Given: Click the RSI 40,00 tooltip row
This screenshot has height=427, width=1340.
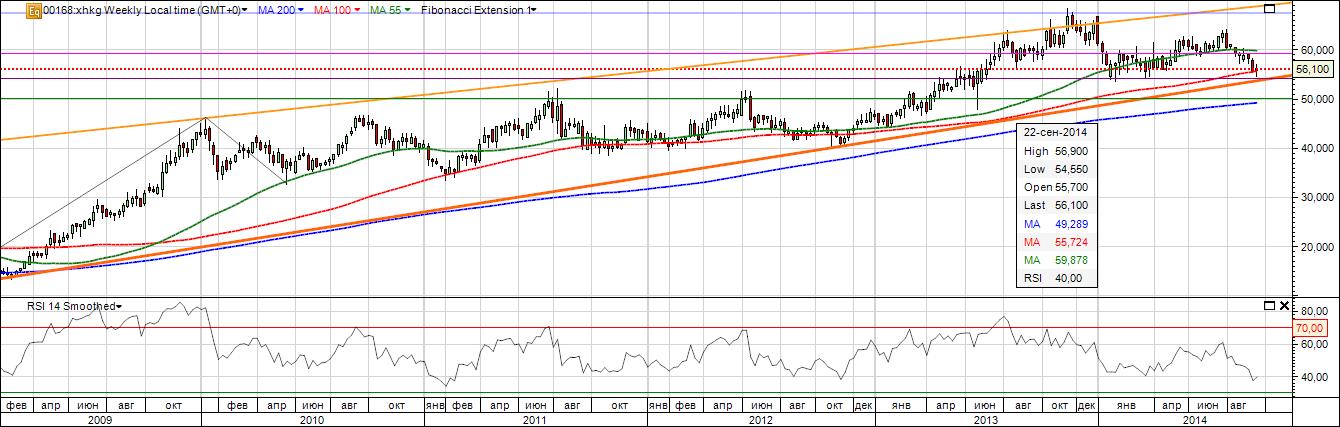Looking at the screenshot, I should [x=1057, y=278].
